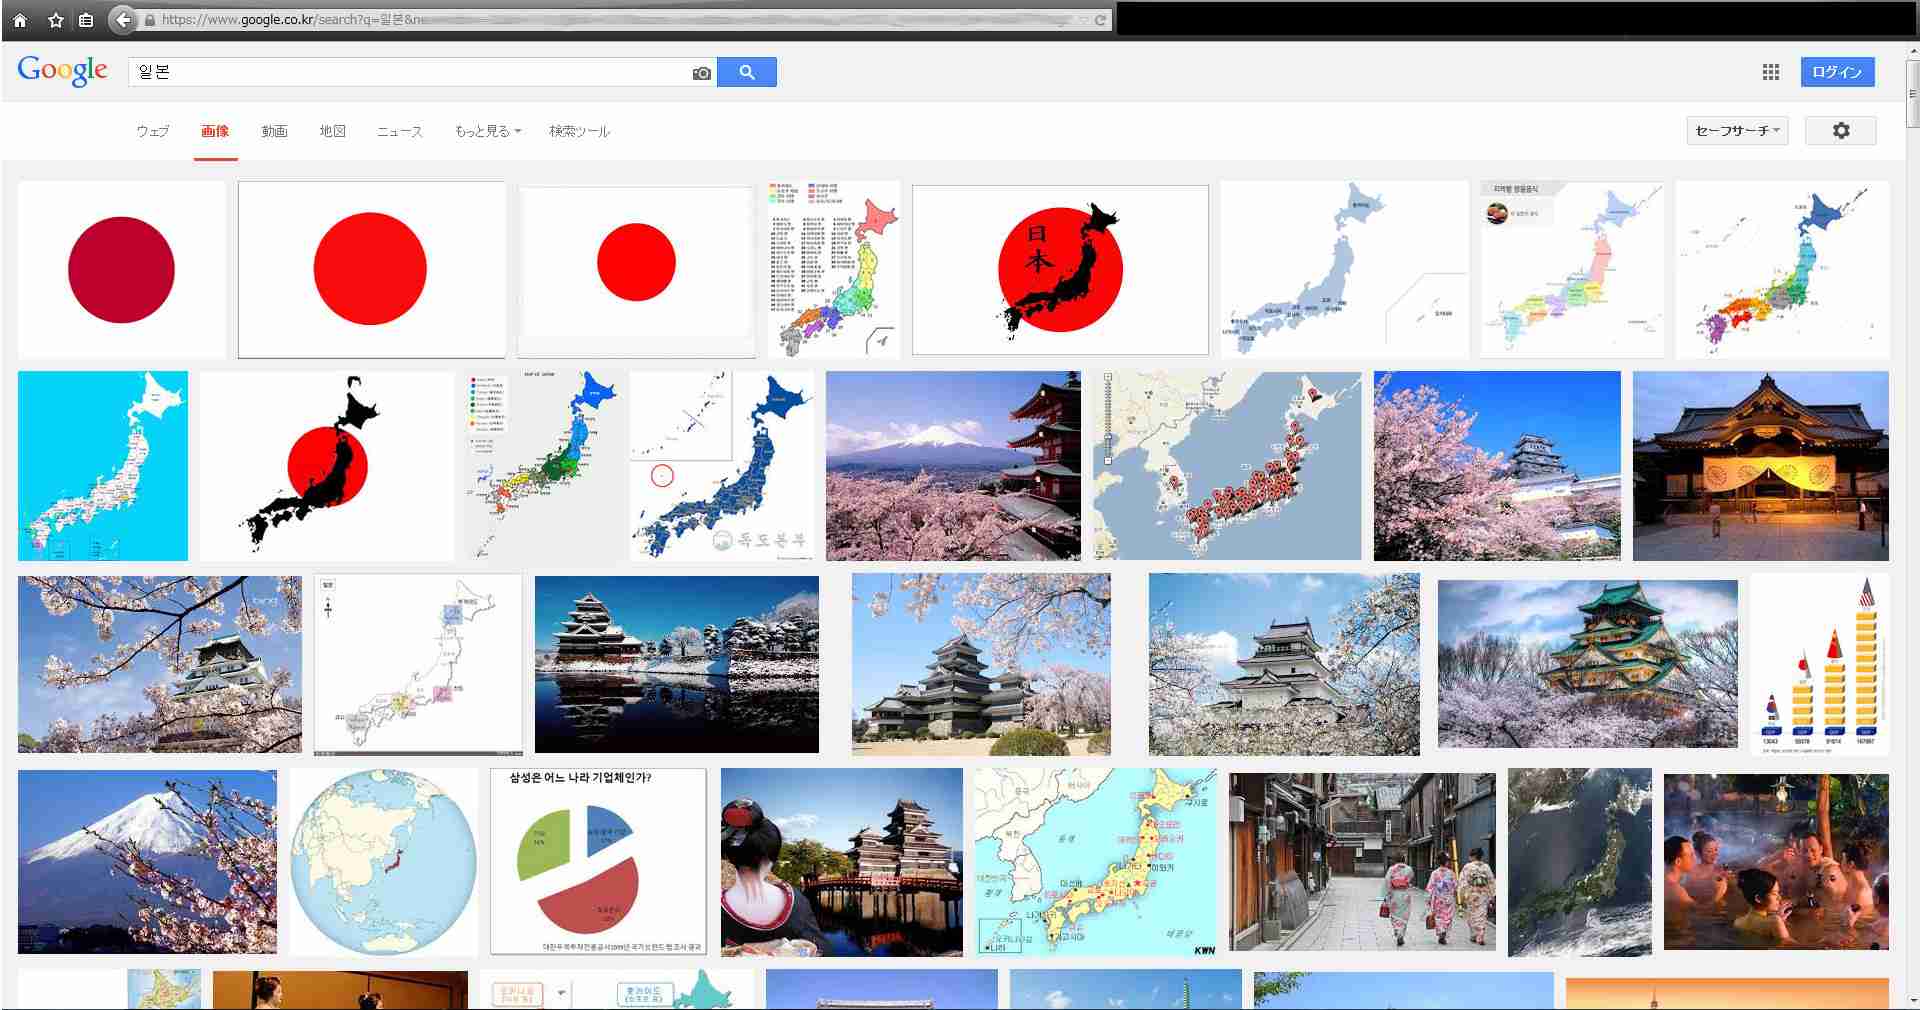Switch to the ウェブ tab

pyautogui.click(x=153, y=131)
